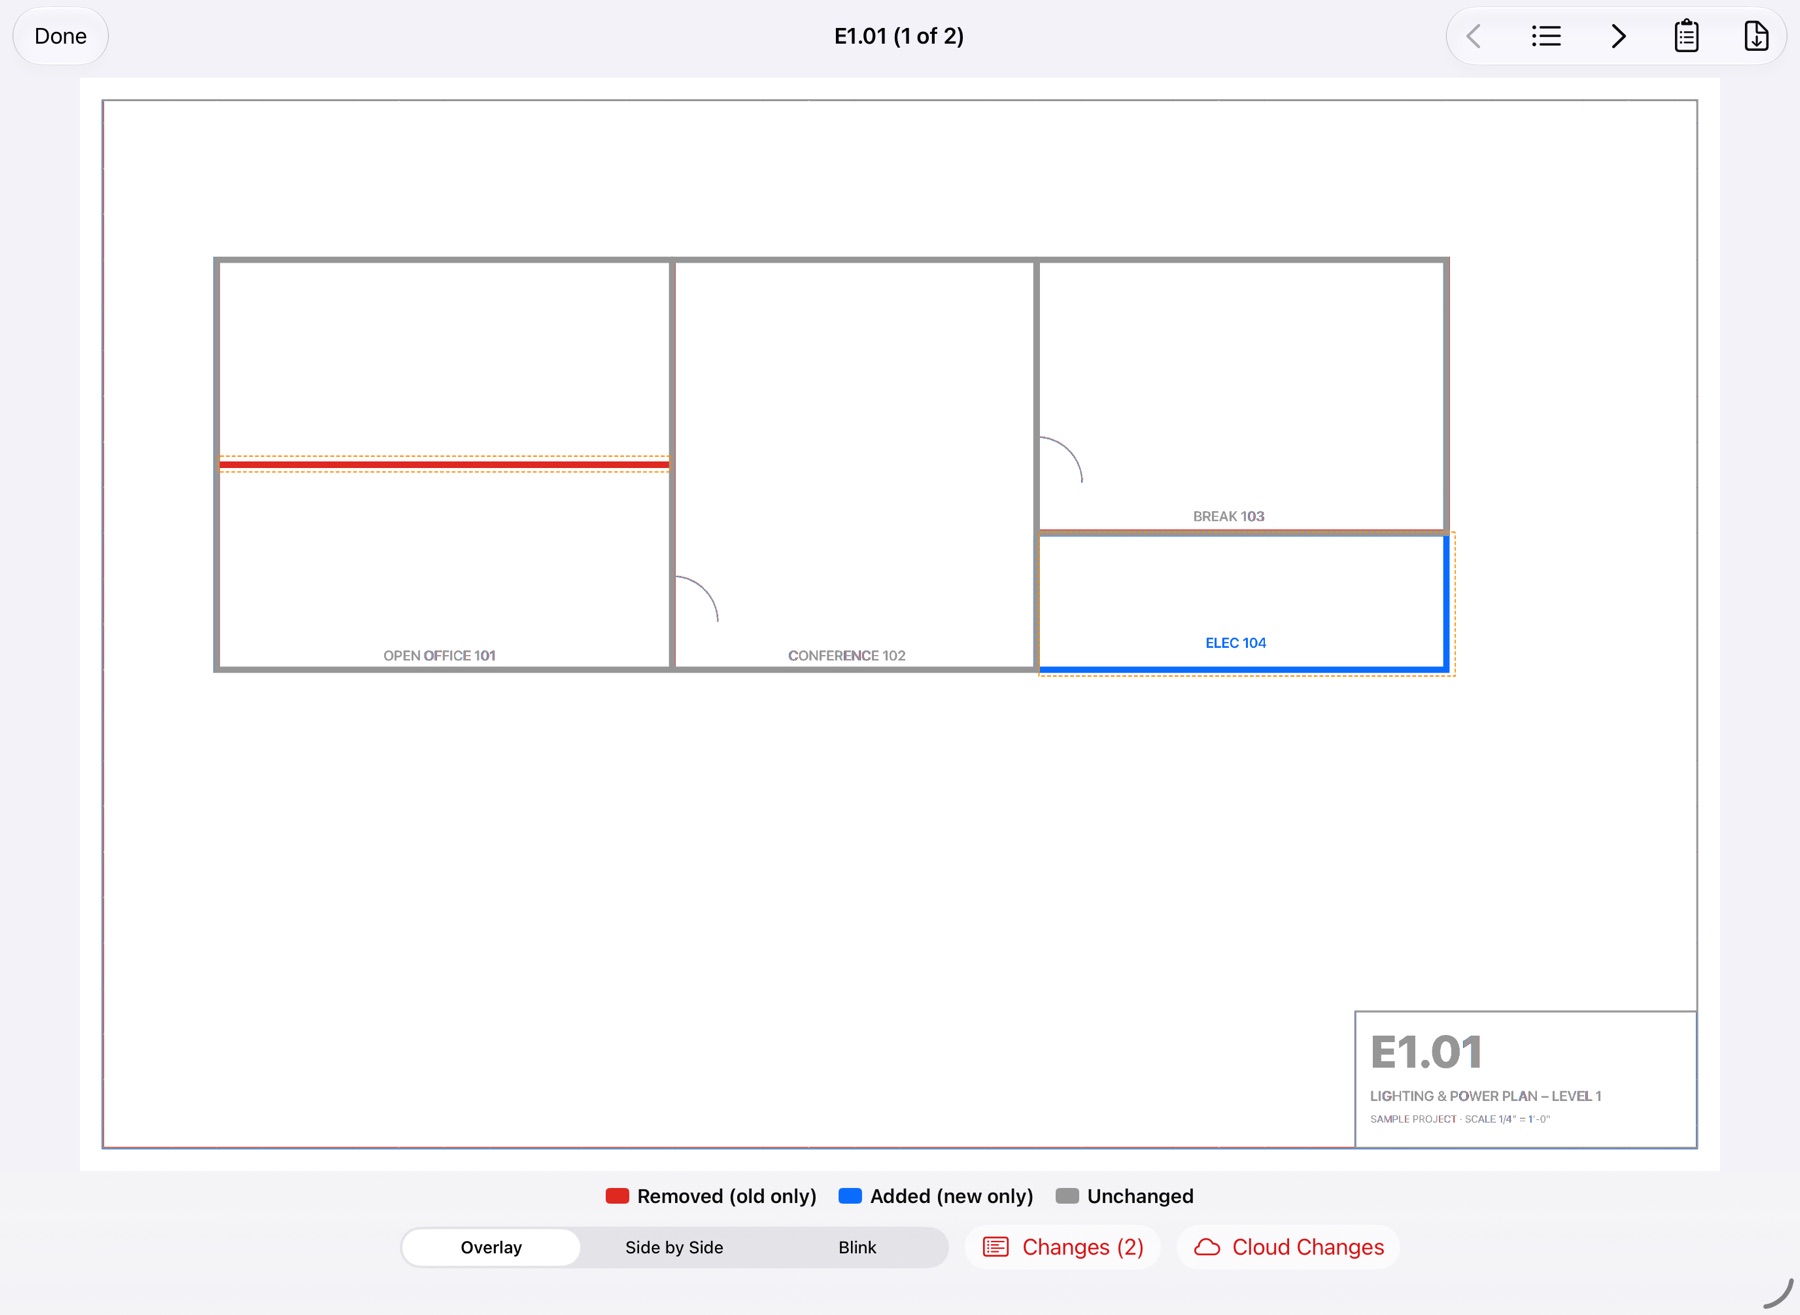Click the OPEN OFFICE 101 label
The width and height of the screenshot is (1800, 1315).
[439, 656]
